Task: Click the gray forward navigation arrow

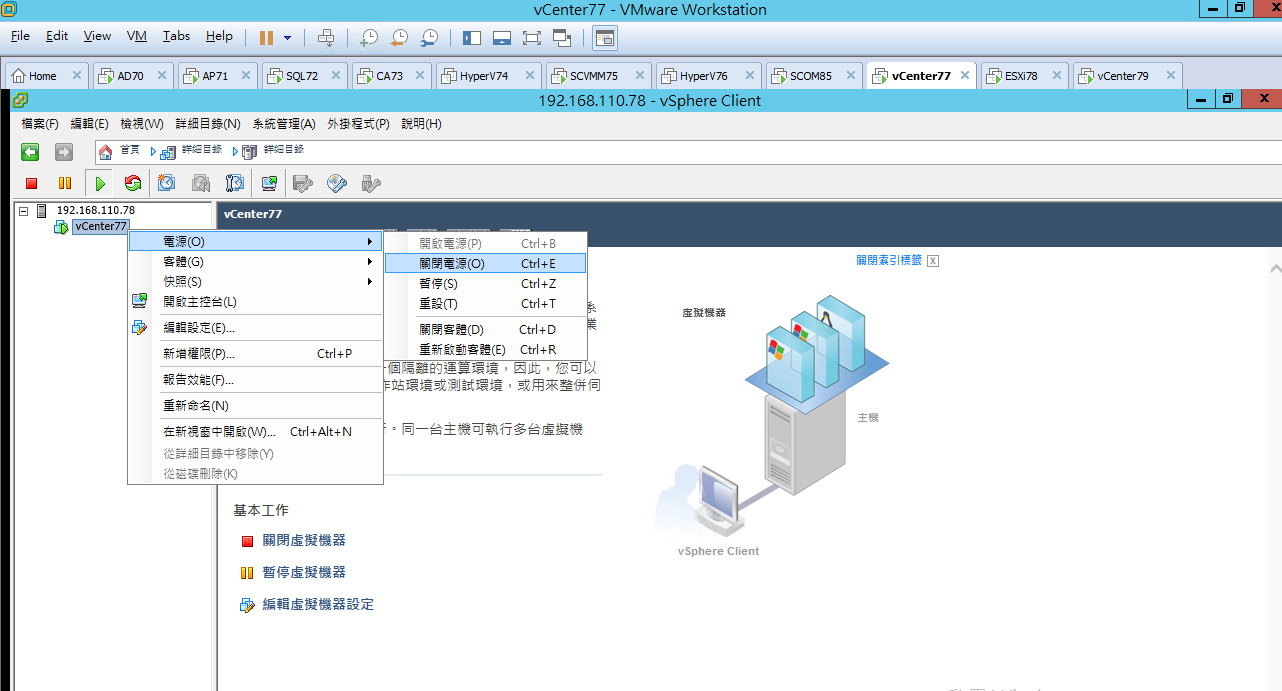Action: tap(64, 152)
